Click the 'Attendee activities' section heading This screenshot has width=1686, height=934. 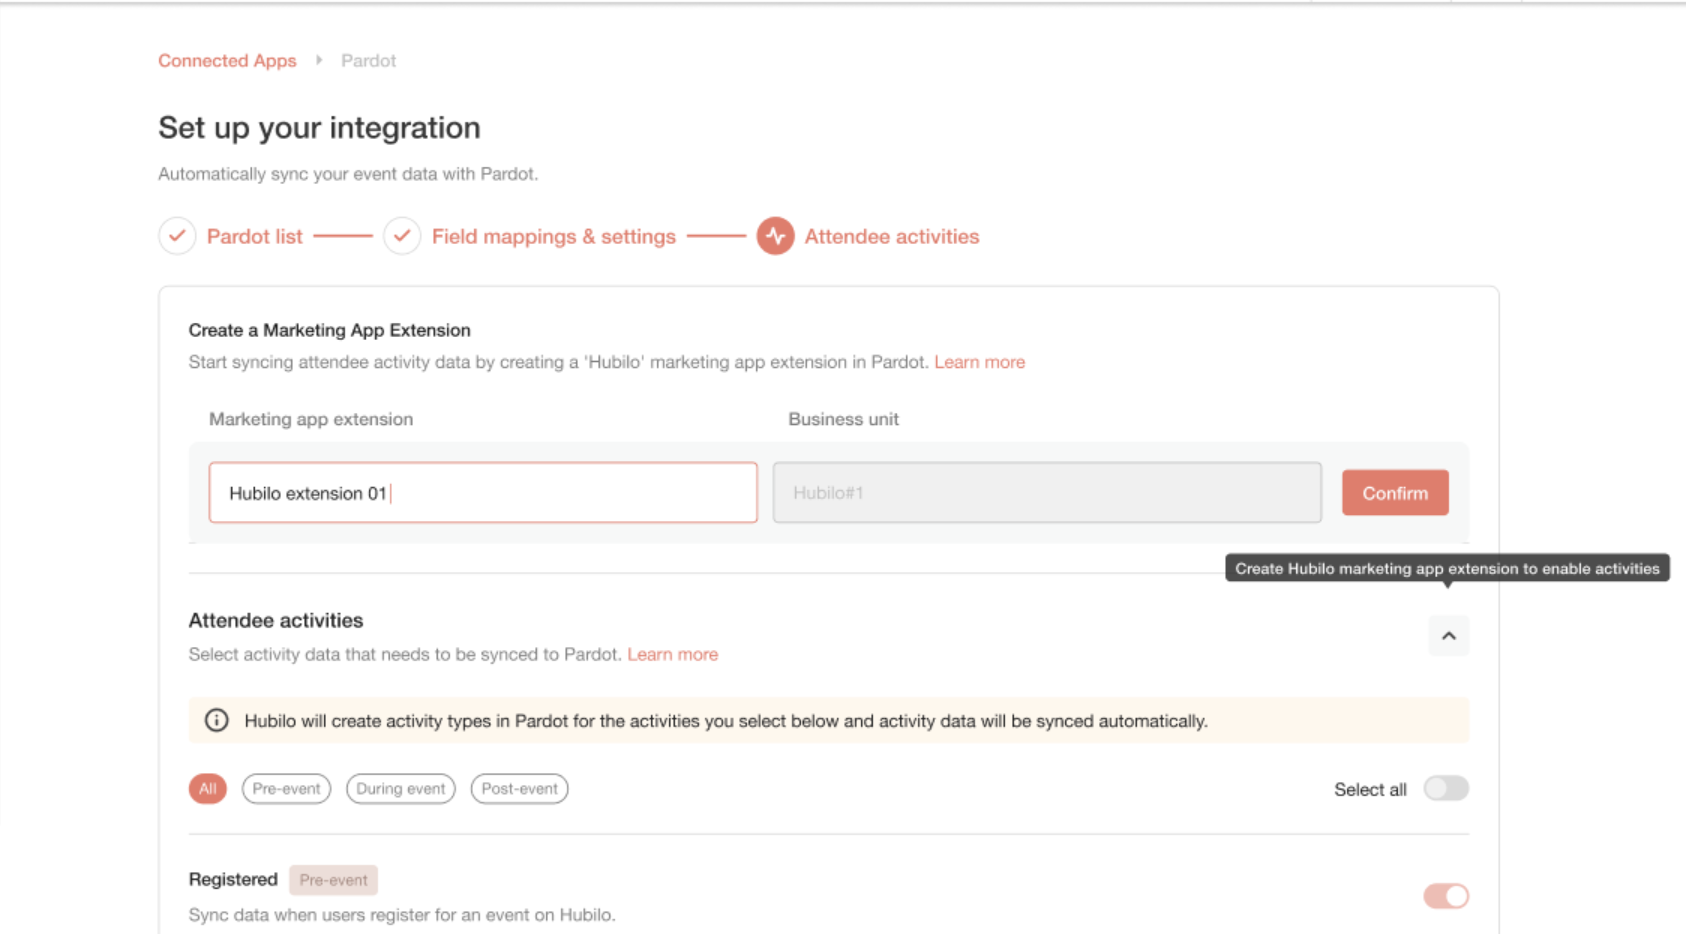click(x=276, y=620)
